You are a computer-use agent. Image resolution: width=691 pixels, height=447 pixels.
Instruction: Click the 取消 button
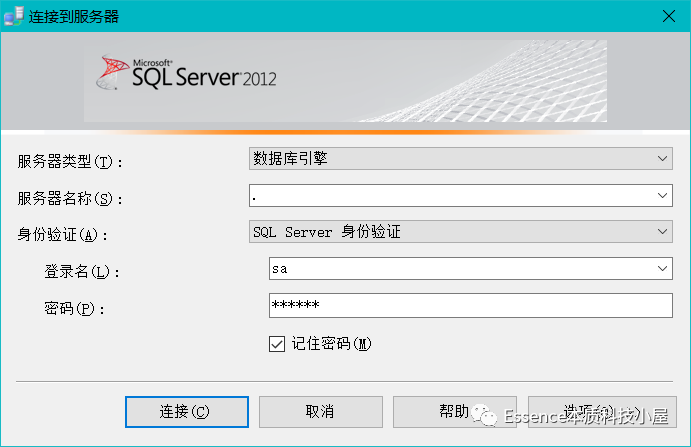[320, 411]
